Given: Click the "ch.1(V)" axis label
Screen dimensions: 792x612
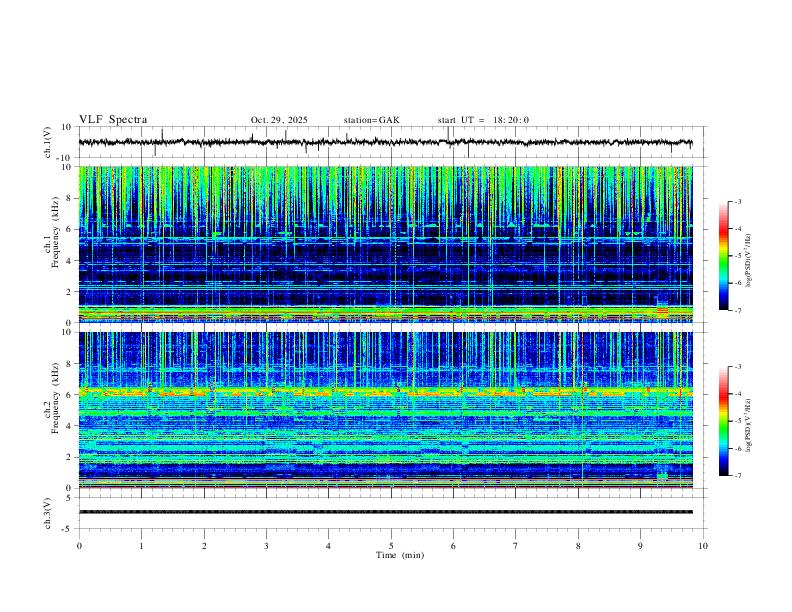Looking at the screenshot, I should pos(48,142).
